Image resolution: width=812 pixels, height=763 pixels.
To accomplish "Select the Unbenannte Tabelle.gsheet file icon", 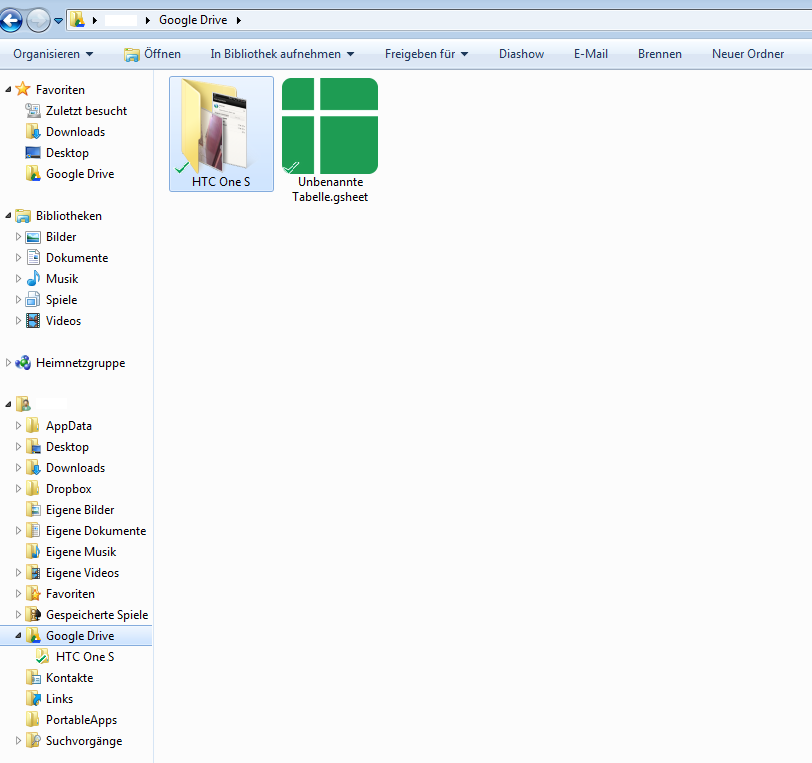I will pos(330,126).
